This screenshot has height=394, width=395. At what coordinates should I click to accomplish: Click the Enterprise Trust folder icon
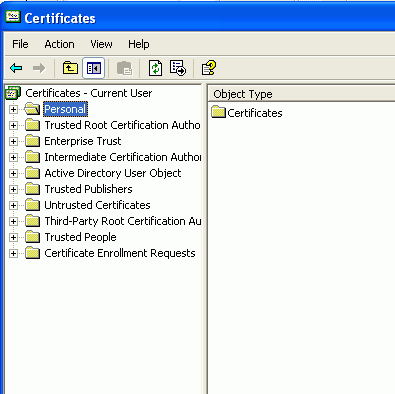[x=33, y=141]
